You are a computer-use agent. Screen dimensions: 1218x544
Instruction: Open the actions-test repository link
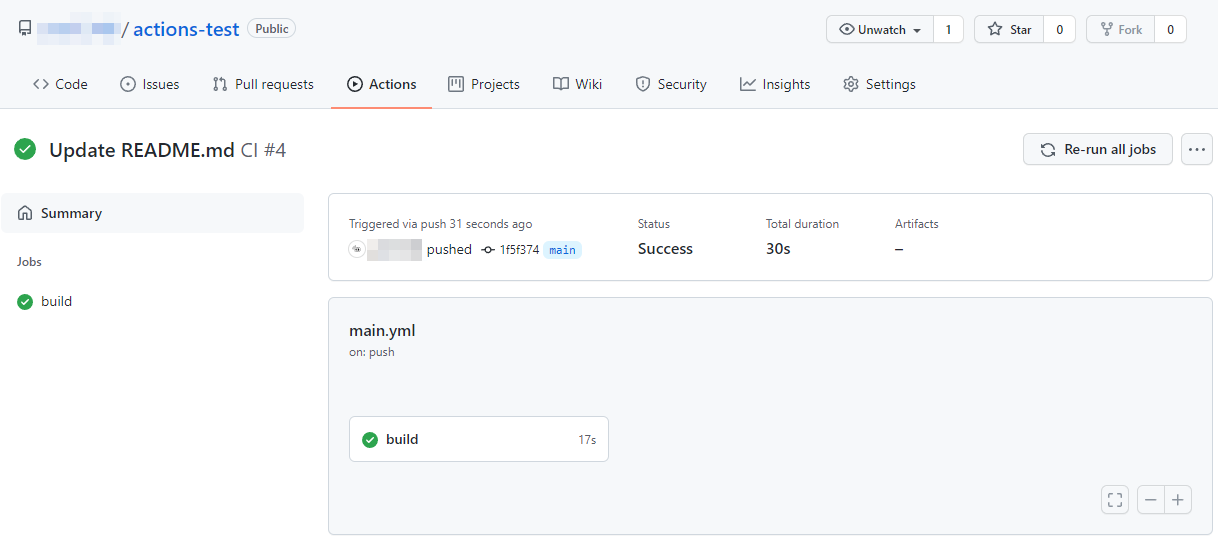click(x=186, y=29)
